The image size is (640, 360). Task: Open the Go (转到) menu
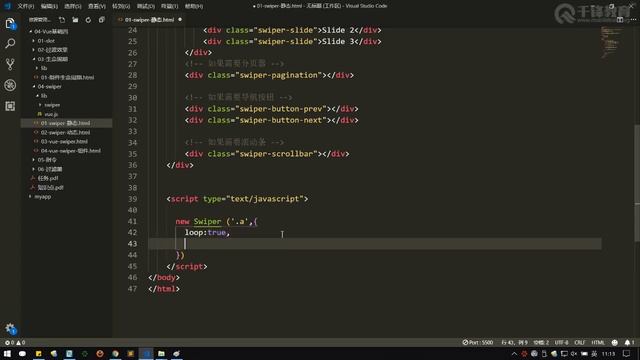tap(121, 6)
